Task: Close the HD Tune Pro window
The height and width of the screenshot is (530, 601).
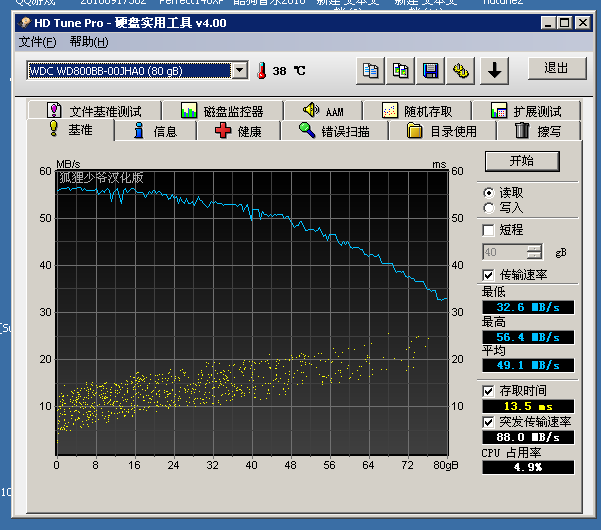Action: tap(583, 23)
